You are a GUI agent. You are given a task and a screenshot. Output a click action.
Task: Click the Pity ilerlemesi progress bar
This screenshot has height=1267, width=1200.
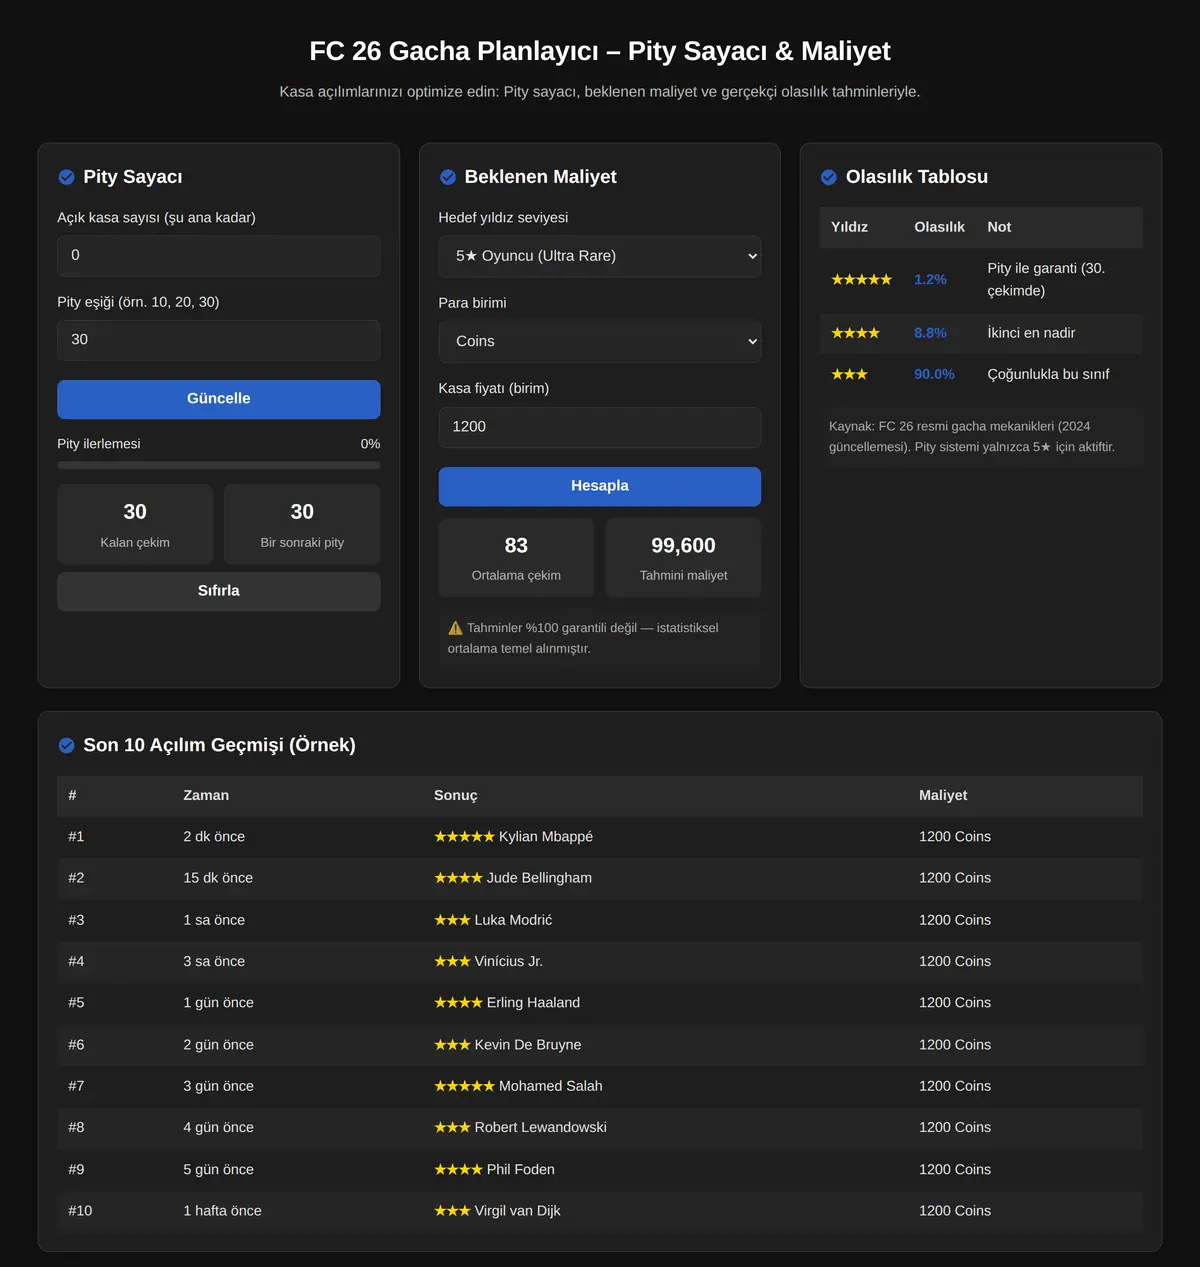click(x=219, y=466)
